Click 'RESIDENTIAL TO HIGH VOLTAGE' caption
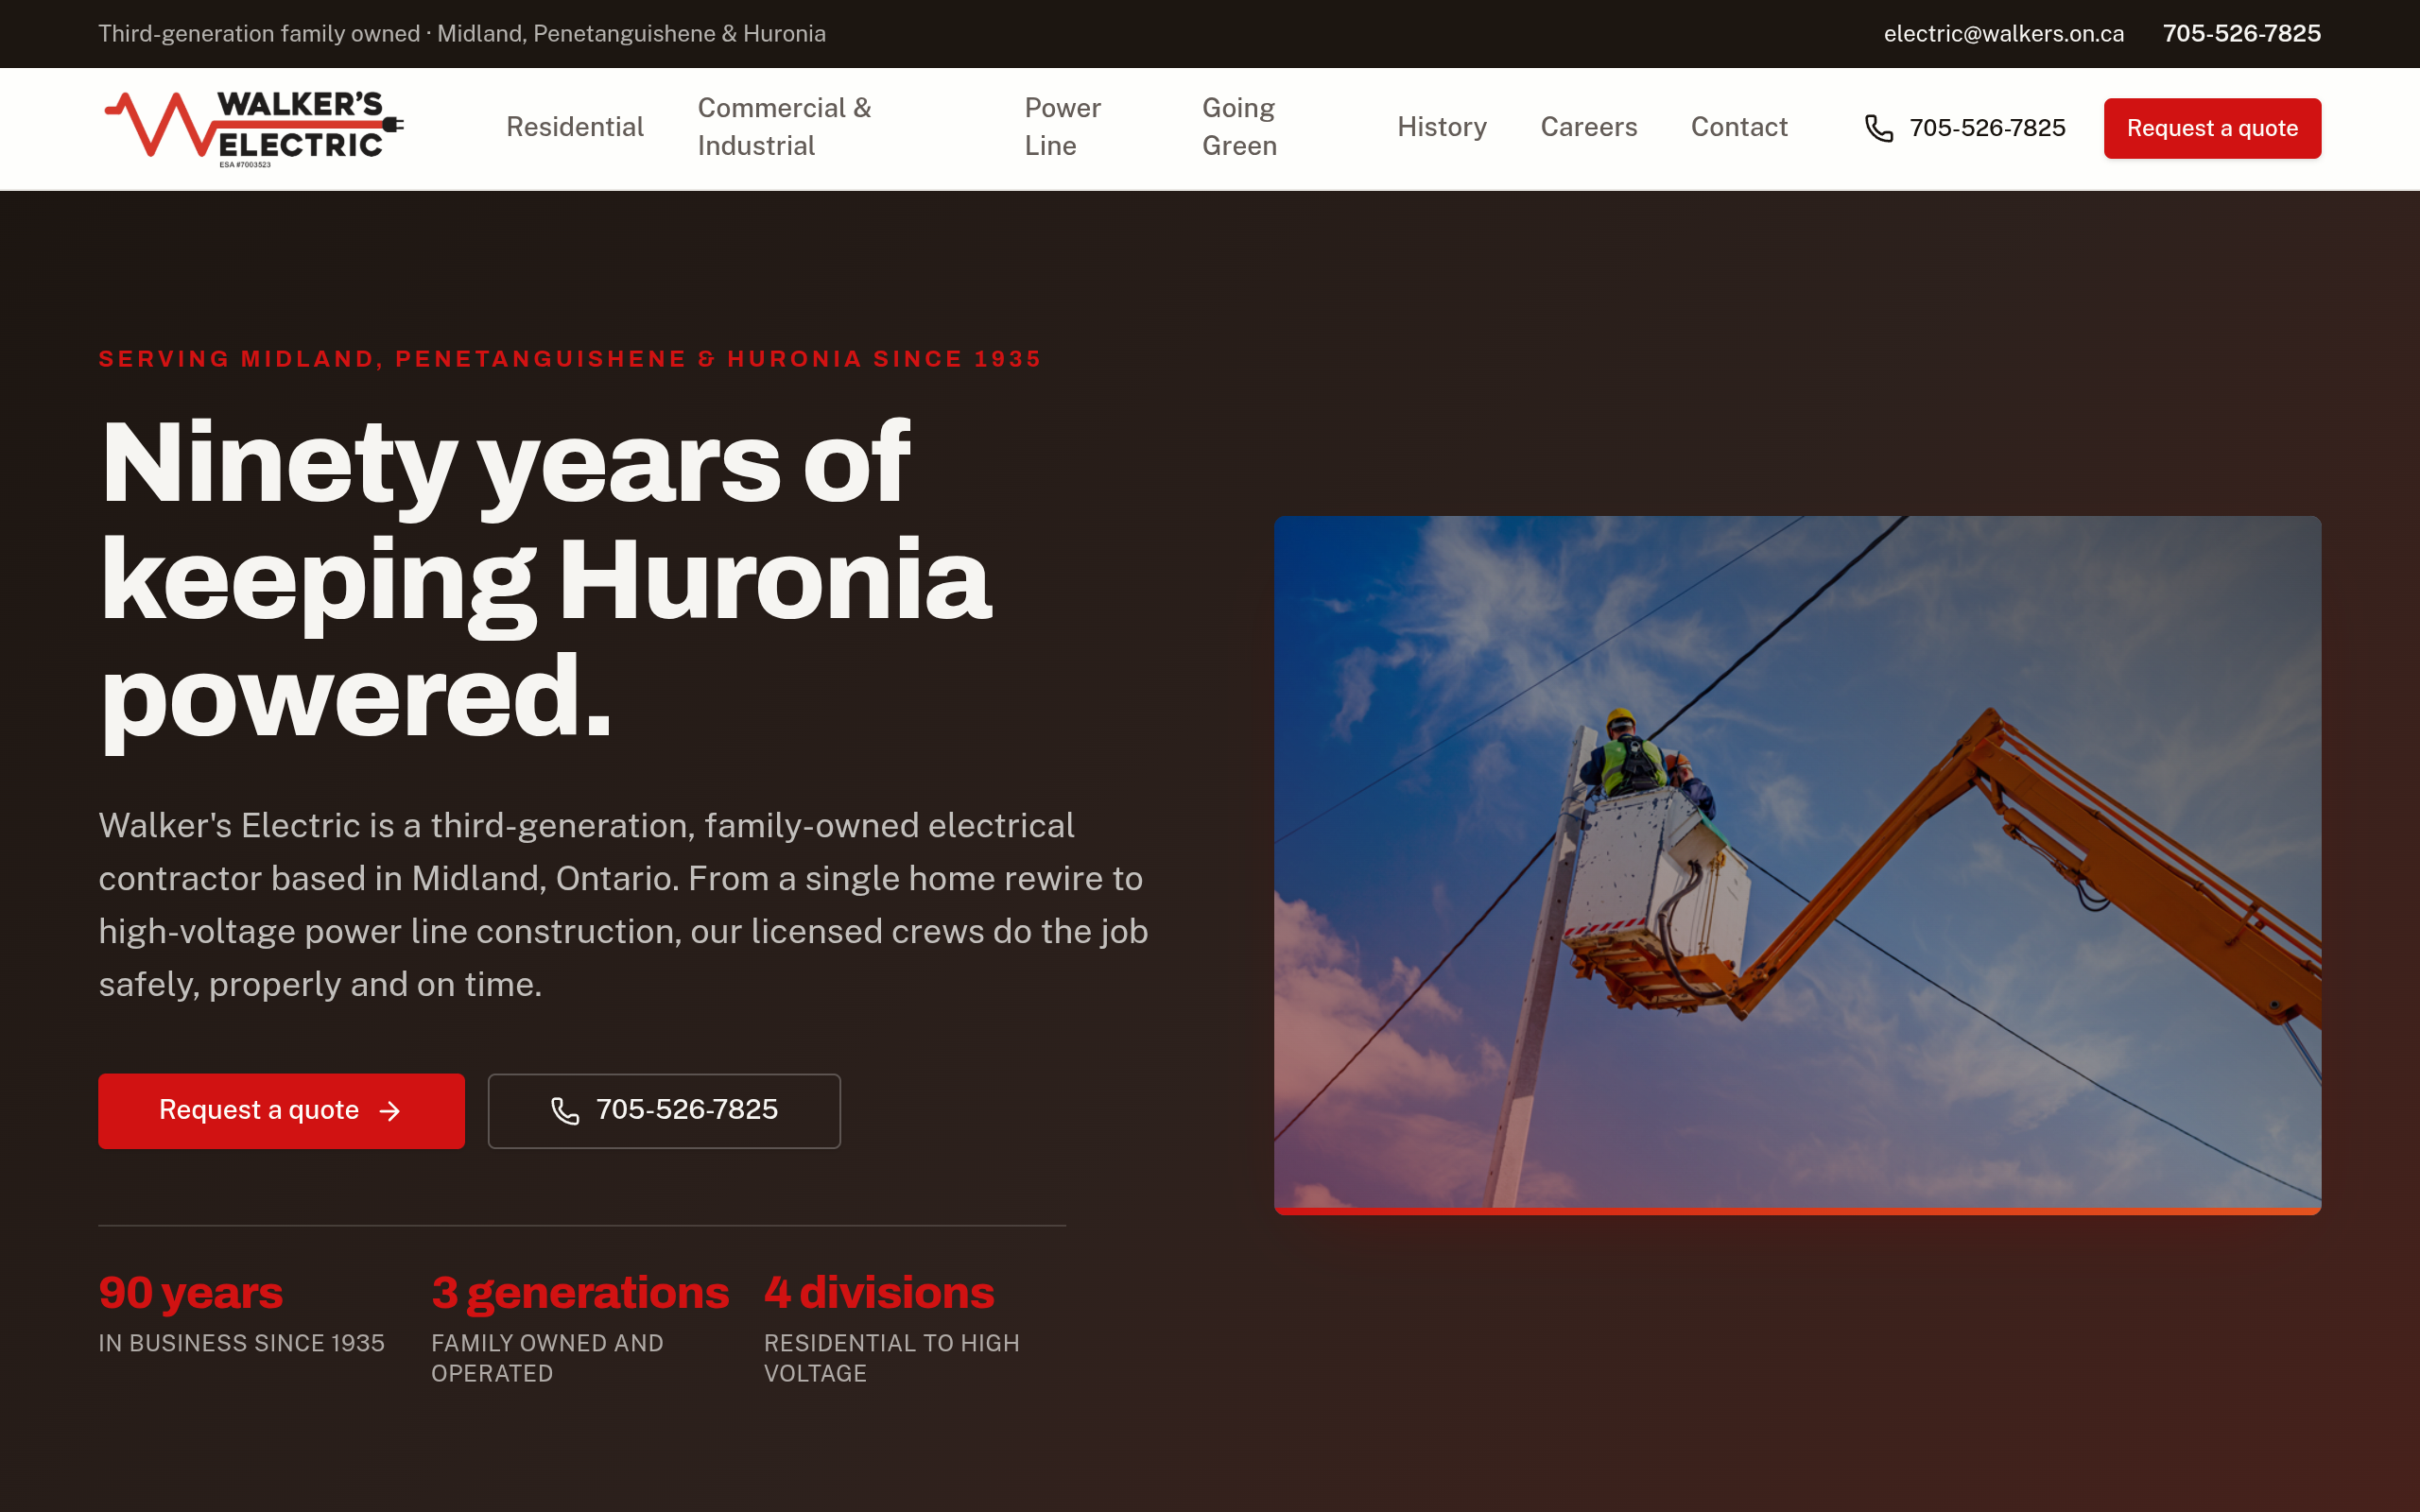The height and width of the screenshot is (1512, 2420). pyautogui.click(x=891, y=1358)
